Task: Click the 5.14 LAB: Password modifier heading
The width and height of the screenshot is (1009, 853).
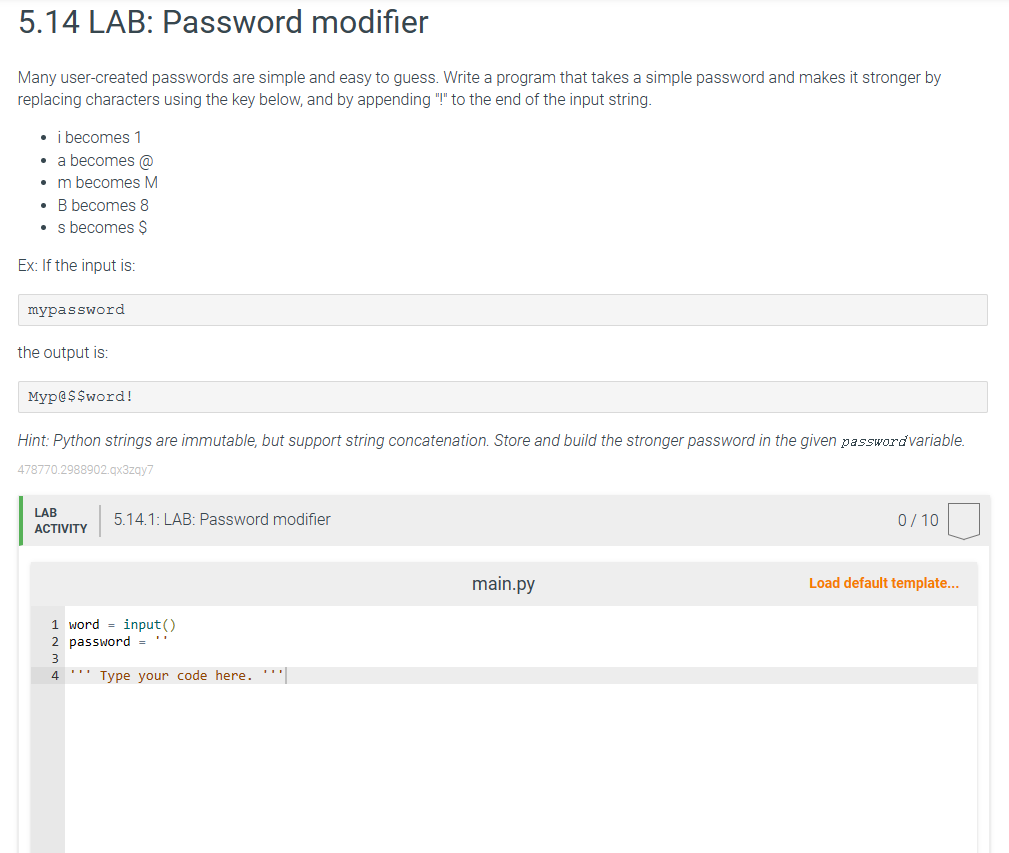Action: (223, 23)
